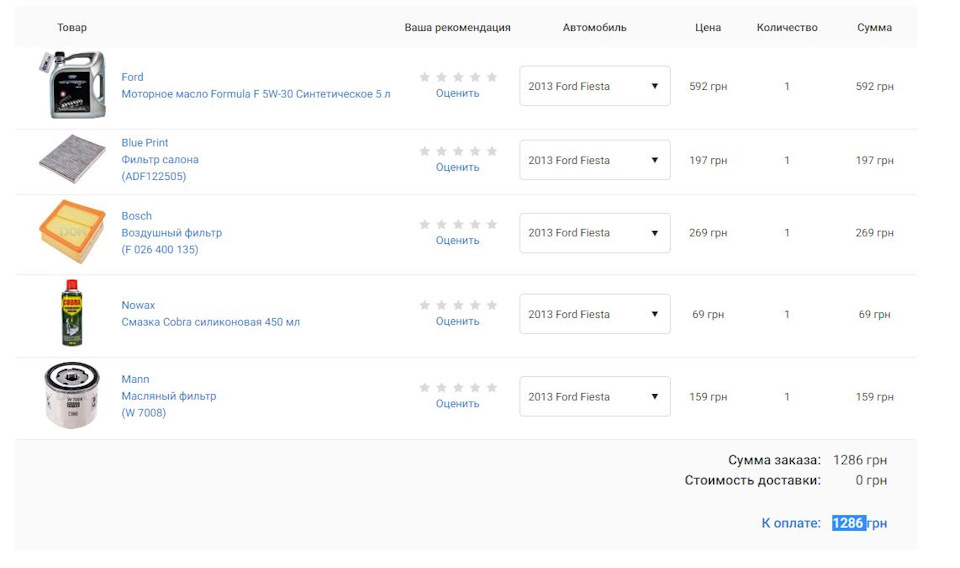
Task: Click the Сумма заказа label
Action: [774, 460]
